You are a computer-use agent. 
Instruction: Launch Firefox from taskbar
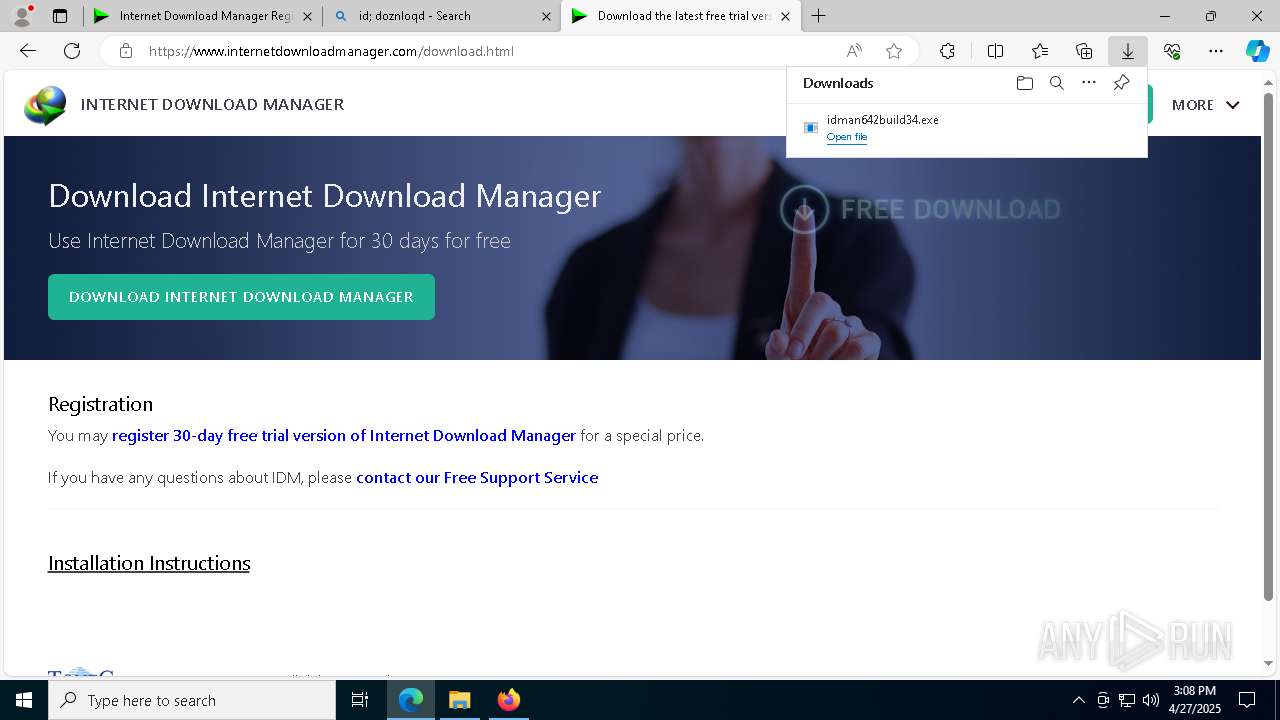point(508,700)
